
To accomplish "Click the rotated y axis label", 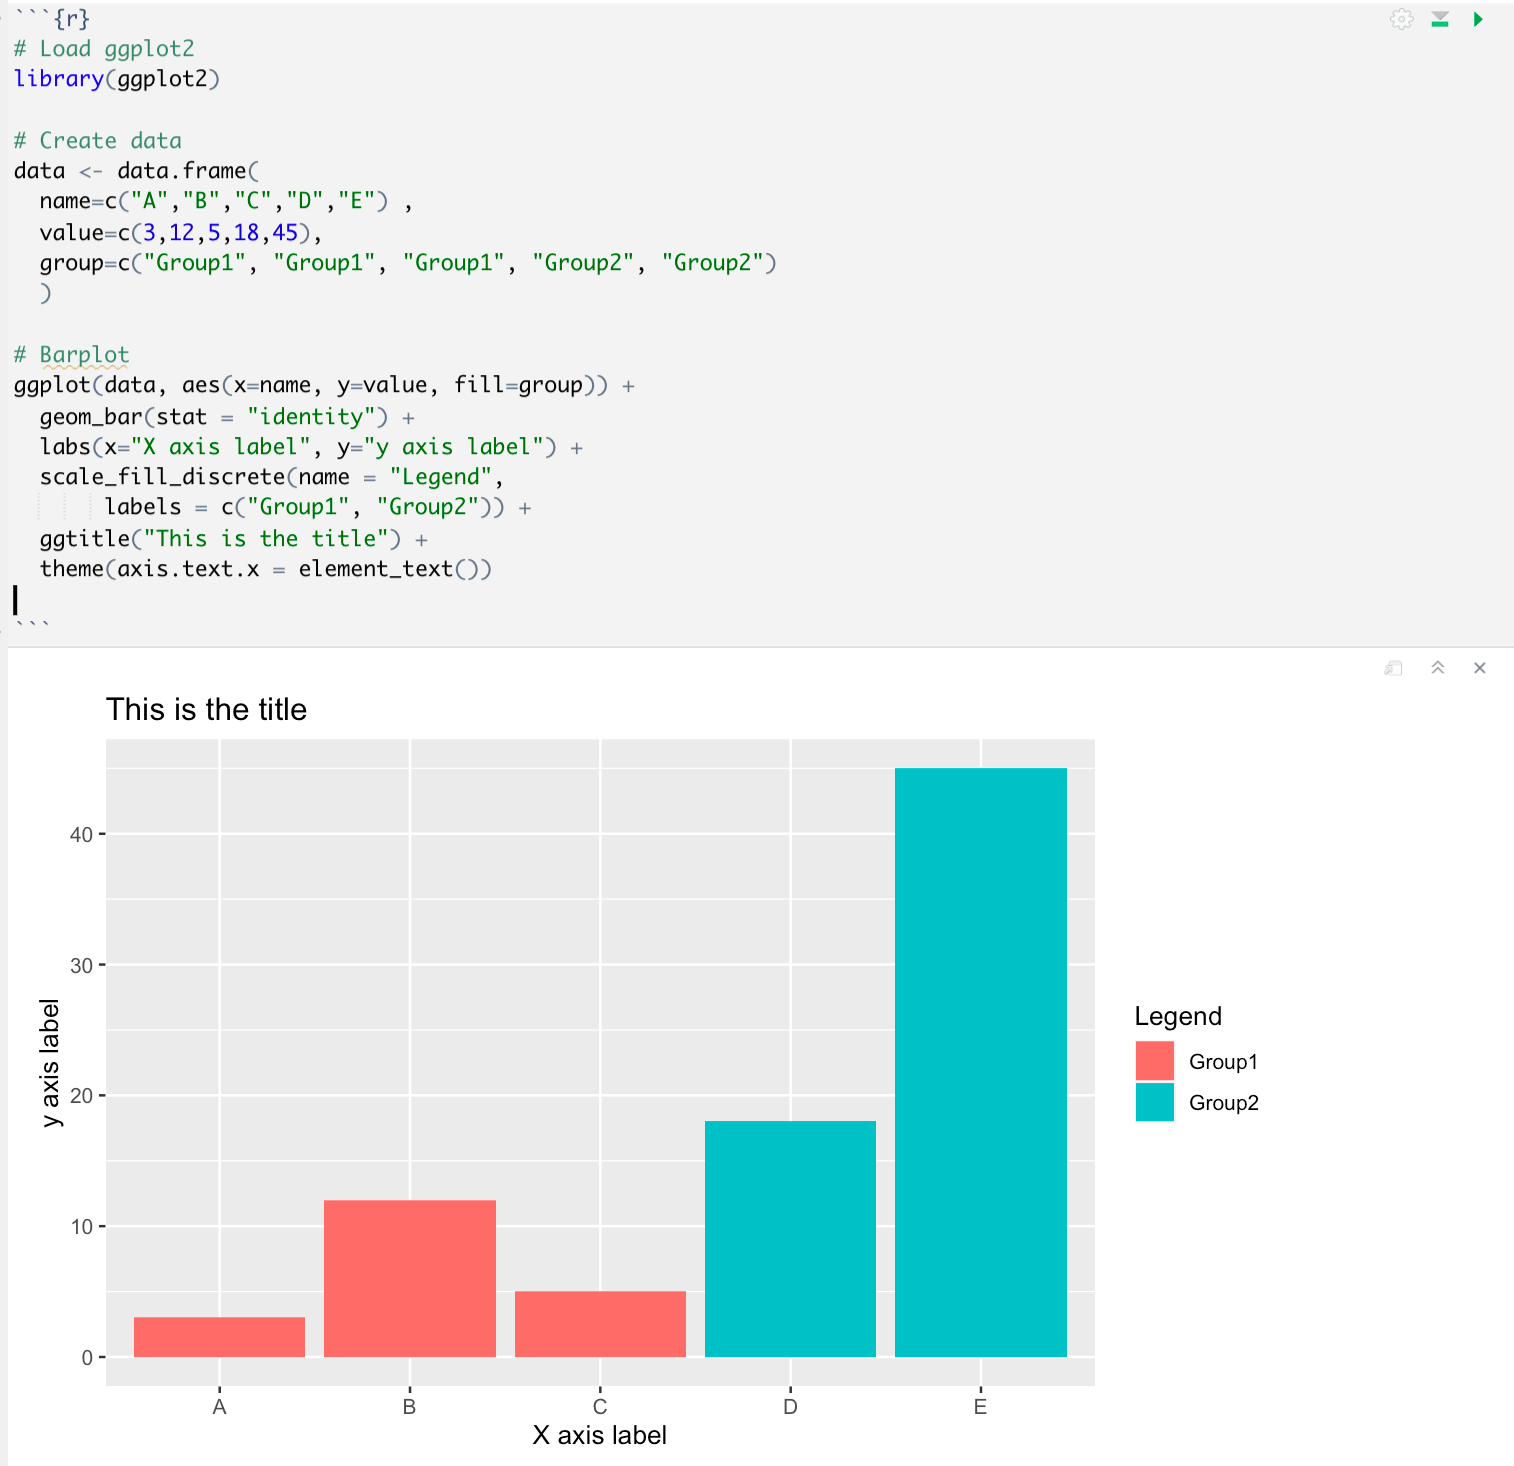I will pos(50,1063).
